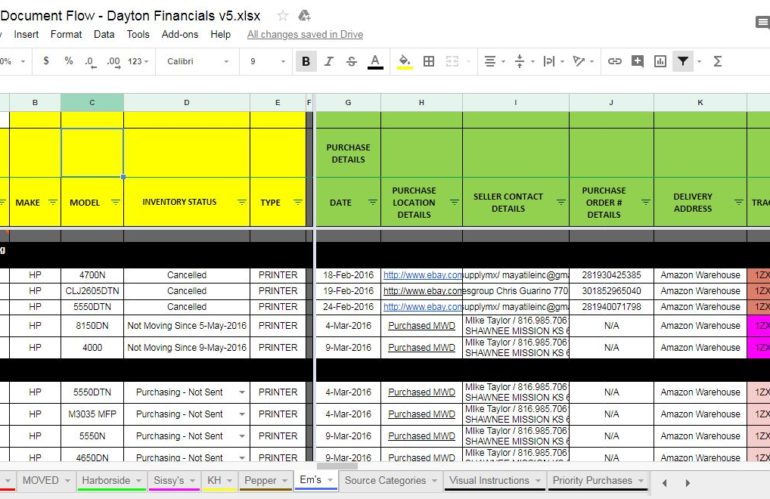Select the HP cell in the 4700N row
This screenshot has width=770, height=499.
click(x=35, y=275)
